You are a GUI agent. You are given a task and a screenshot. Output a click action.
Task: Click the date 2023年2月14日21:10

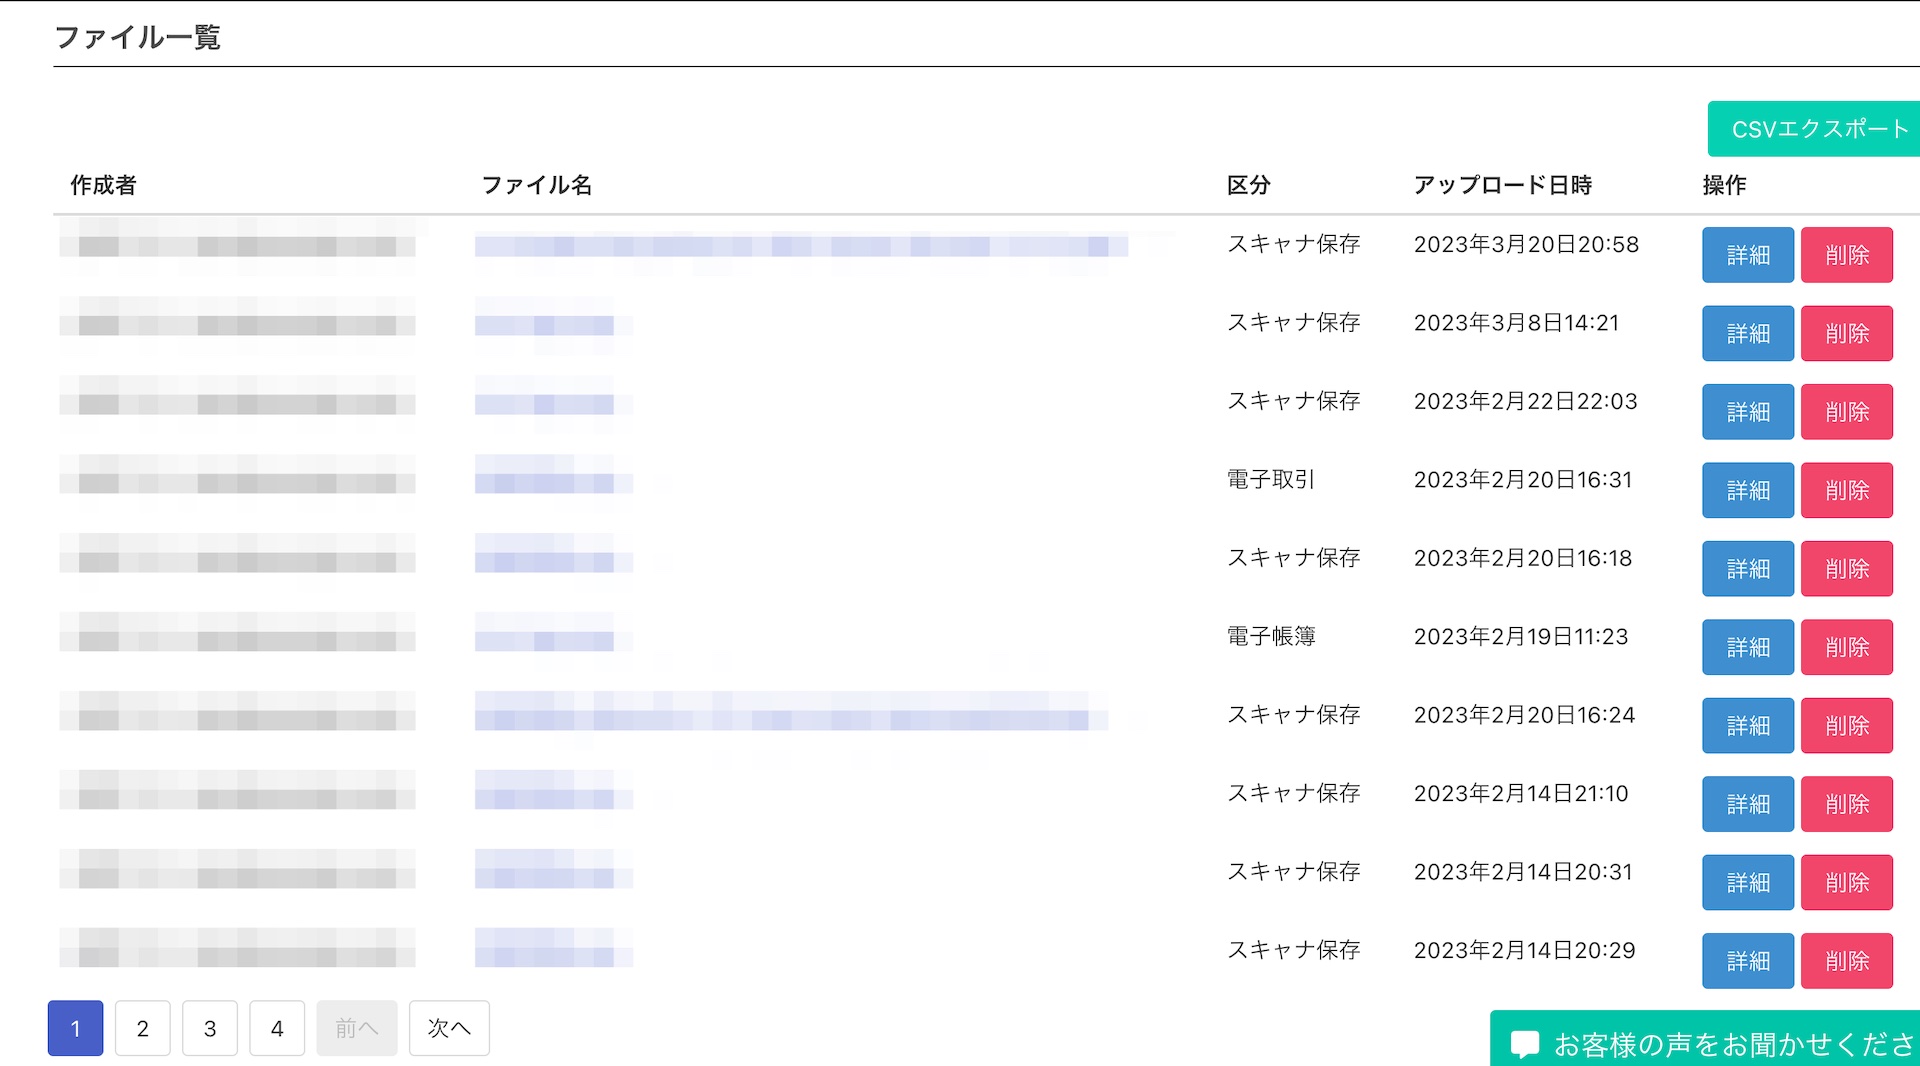[1521, 794]
